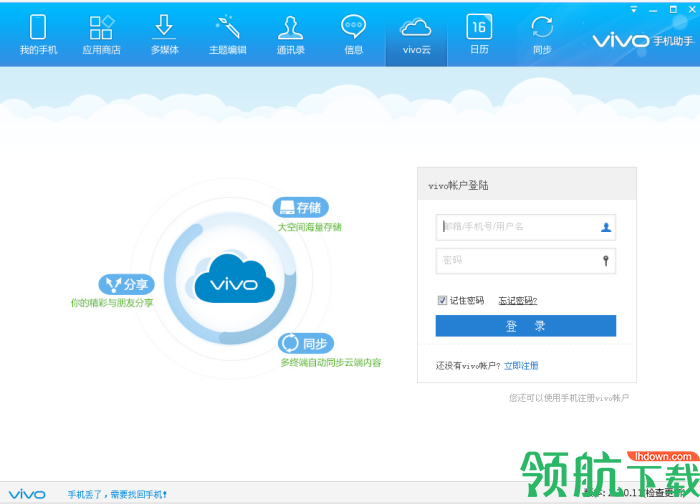Open the title bar dropdown menu arrow

pyautogui.click(x=633, y=9)
